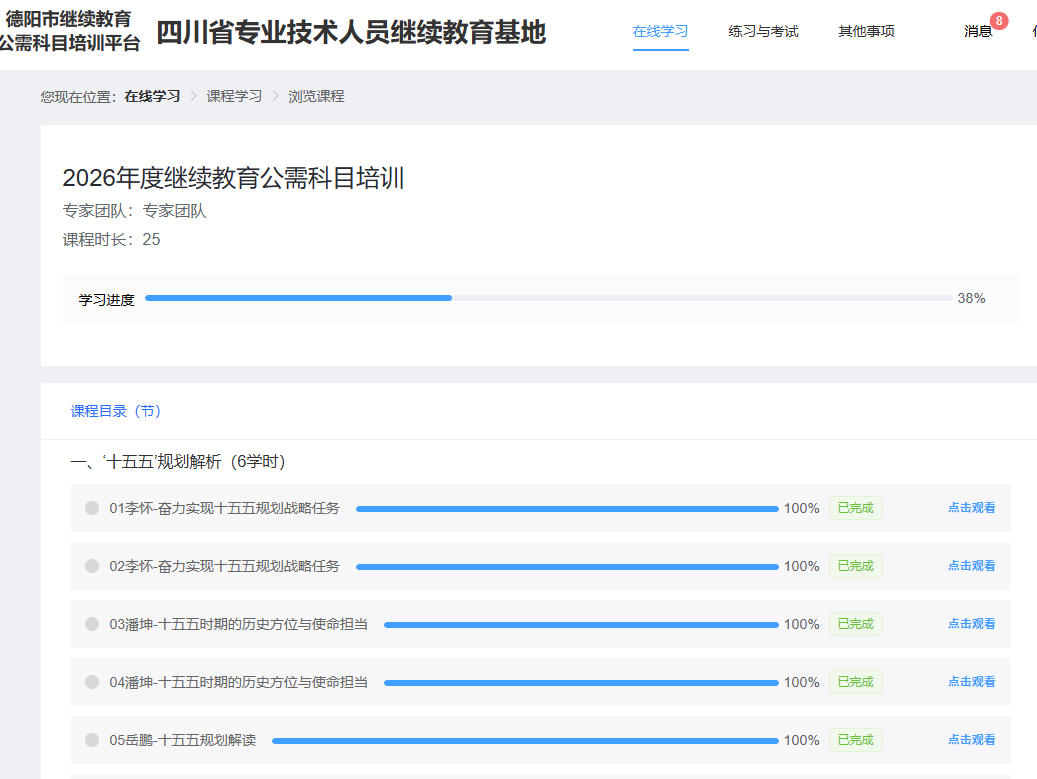Click 点击观看 for lesson 04潘坤
This screenshot has width=1037, height=779.
point(972,682)
